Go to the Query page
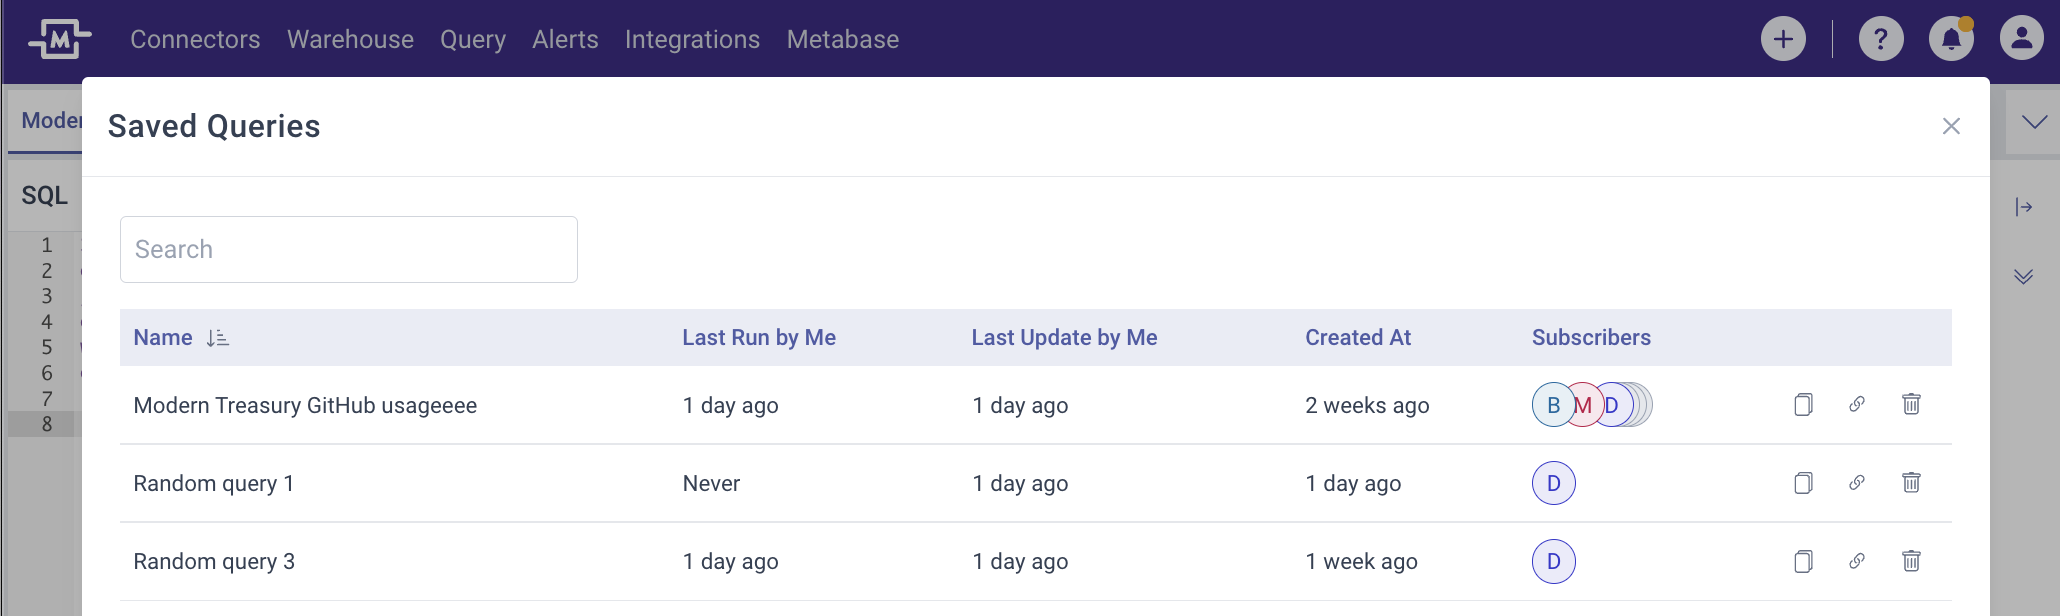Image resolution: width=2060 pixels, height=616 pixels. tap(473, 39)
